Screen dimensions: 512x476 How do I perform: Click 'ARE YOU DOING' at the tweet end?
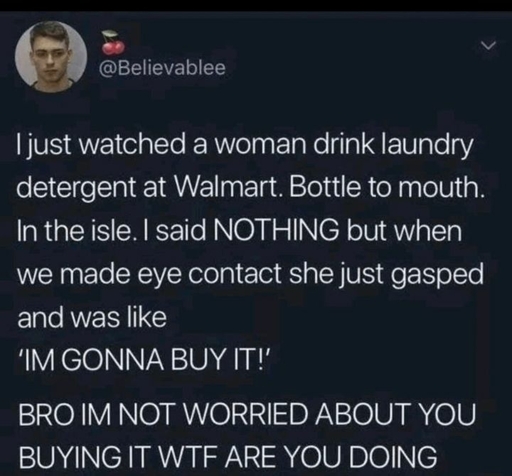pos(333,457)
